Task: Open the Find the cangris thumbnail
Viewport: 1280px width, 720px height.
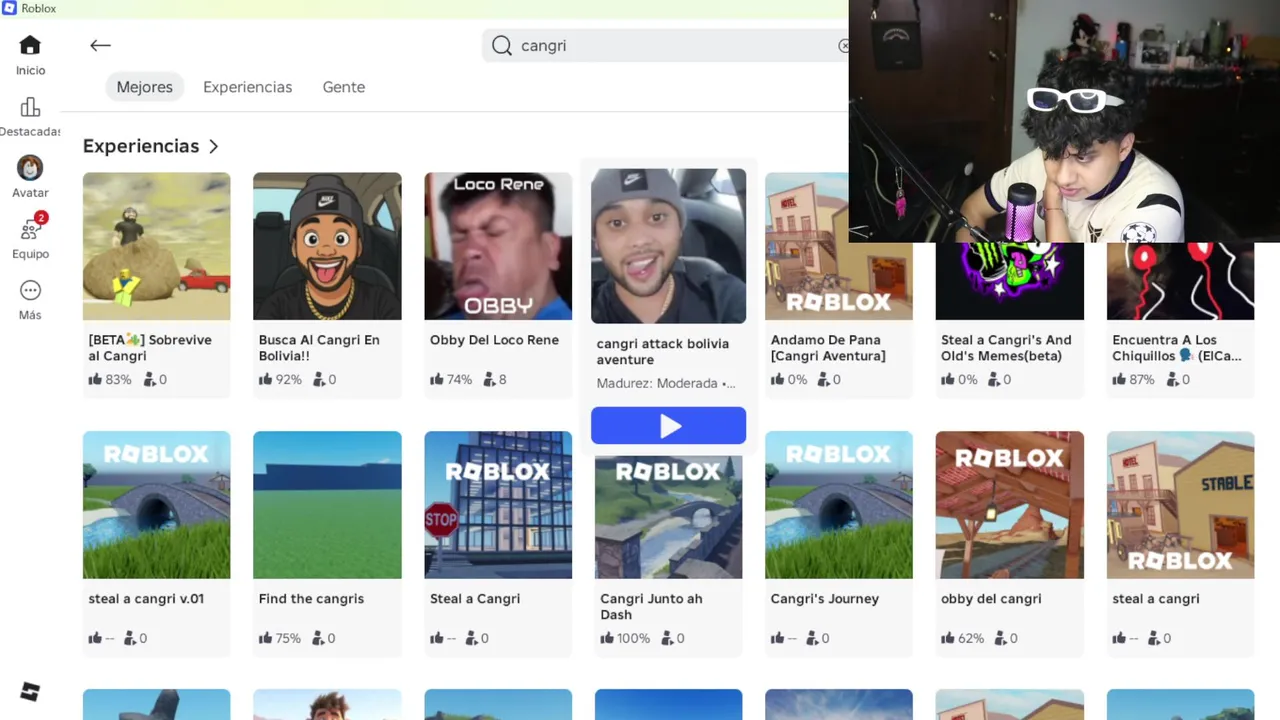Action: point(327,505)
